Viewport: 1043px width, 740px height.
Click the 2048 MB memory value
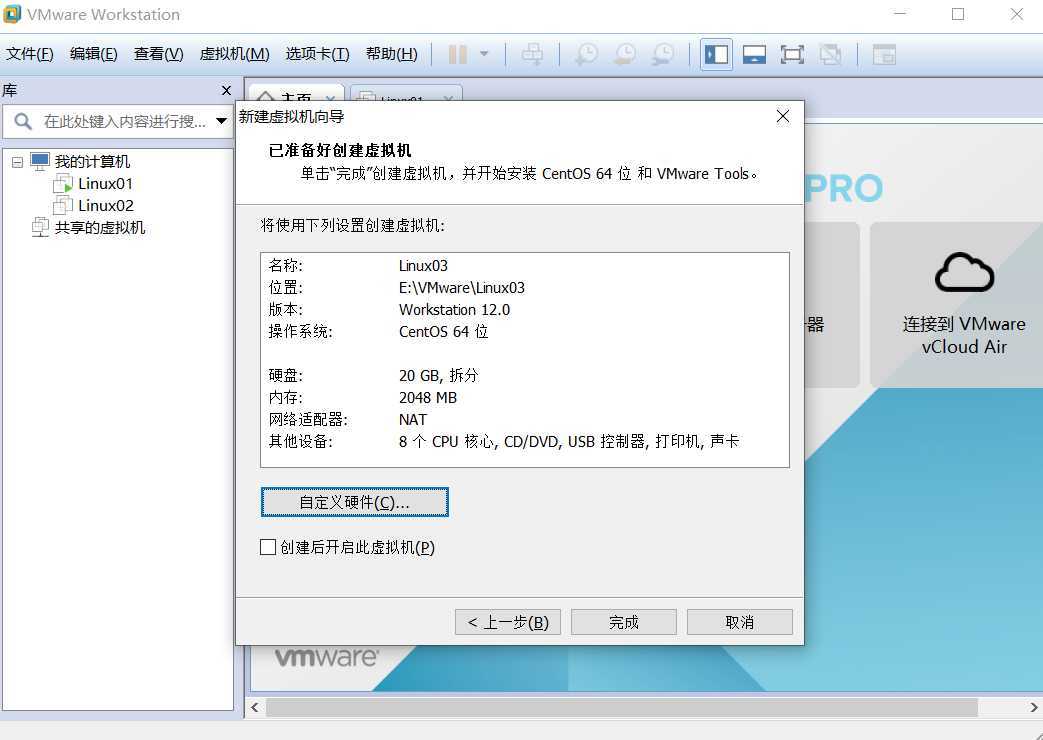(428, 397)
